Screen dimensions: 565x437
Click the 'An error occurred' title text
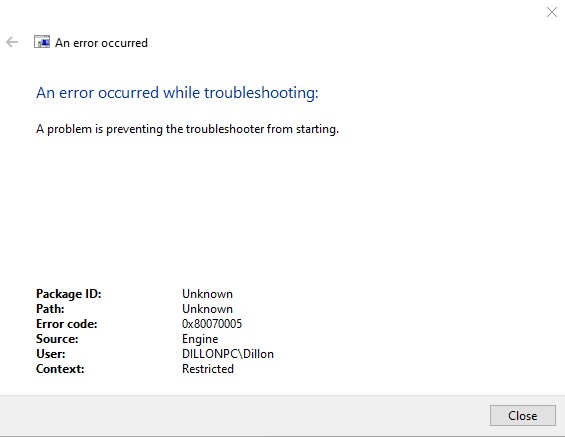101,43
